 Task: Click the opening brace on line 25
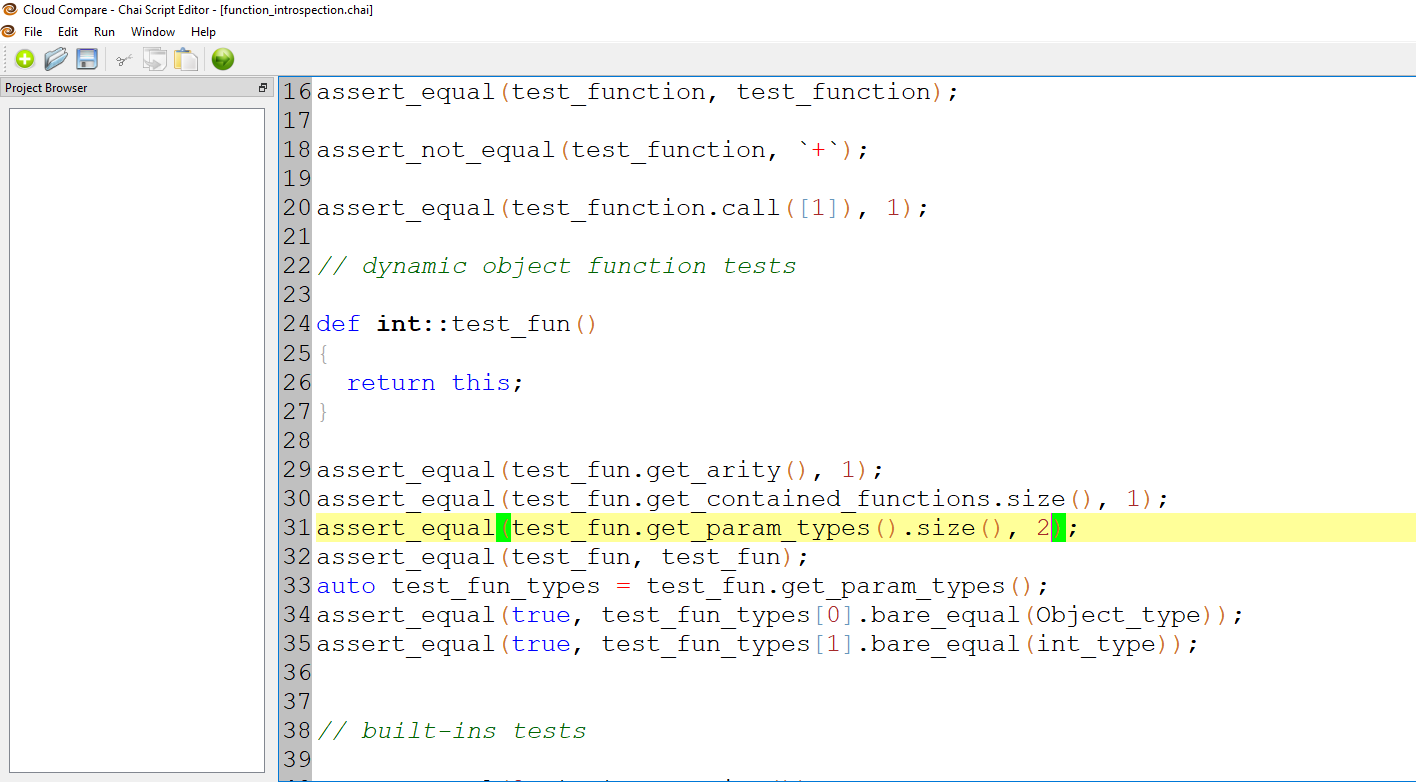click(323, 354)
